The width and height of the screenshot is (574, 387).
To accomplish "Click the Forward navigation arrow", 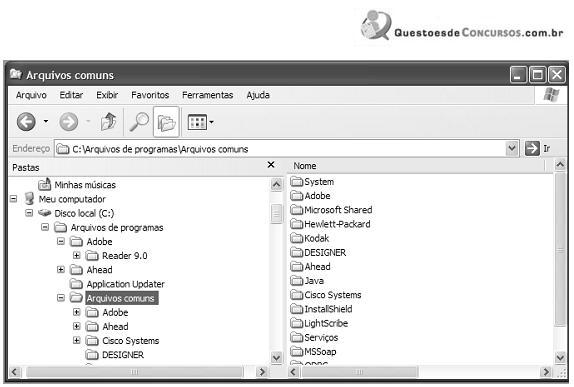I will (69, 122).
